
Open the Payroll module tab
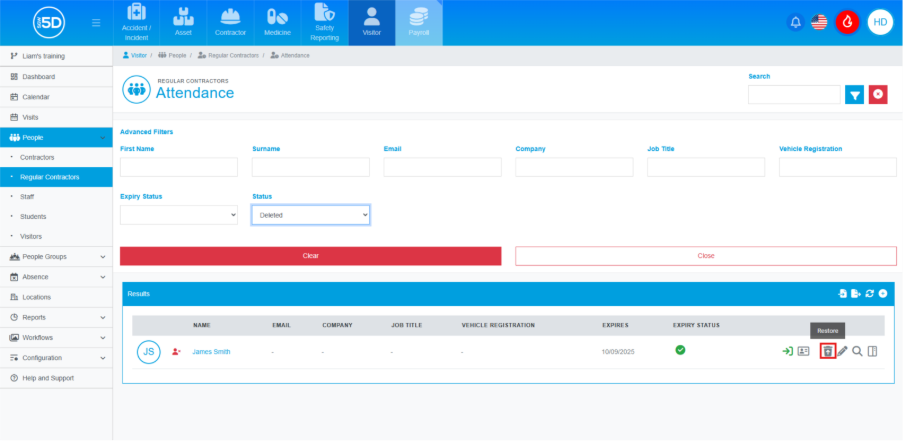[418, 23]
